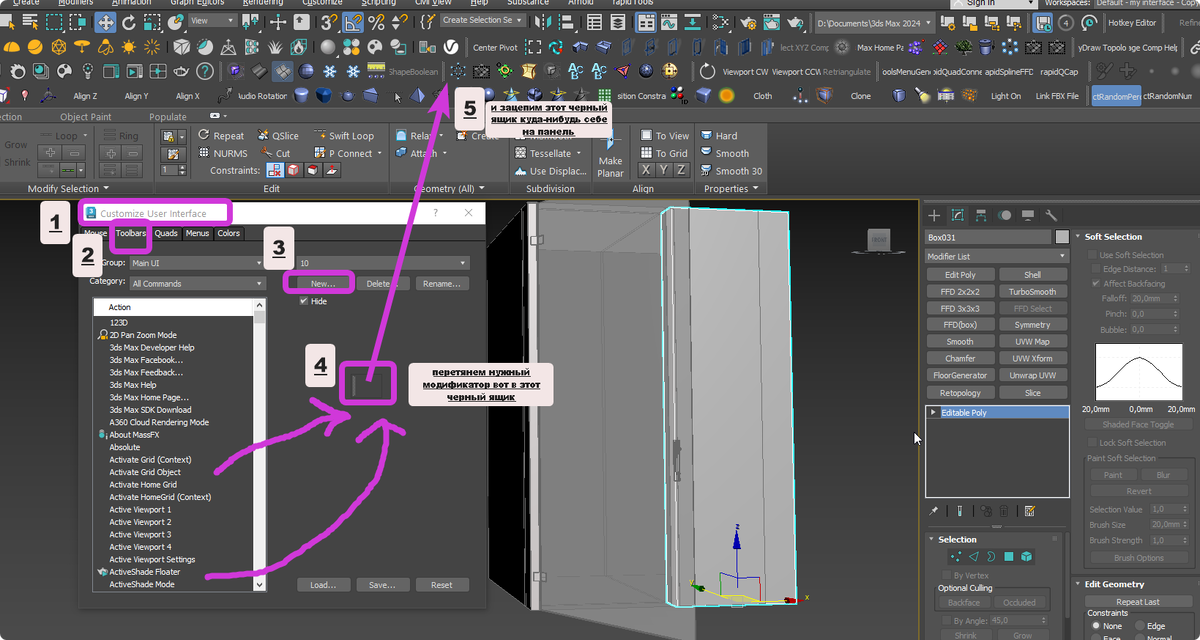Click the Viewport CW rotate icon
Screen dimensions: 1200x640
tap(708, 71)
